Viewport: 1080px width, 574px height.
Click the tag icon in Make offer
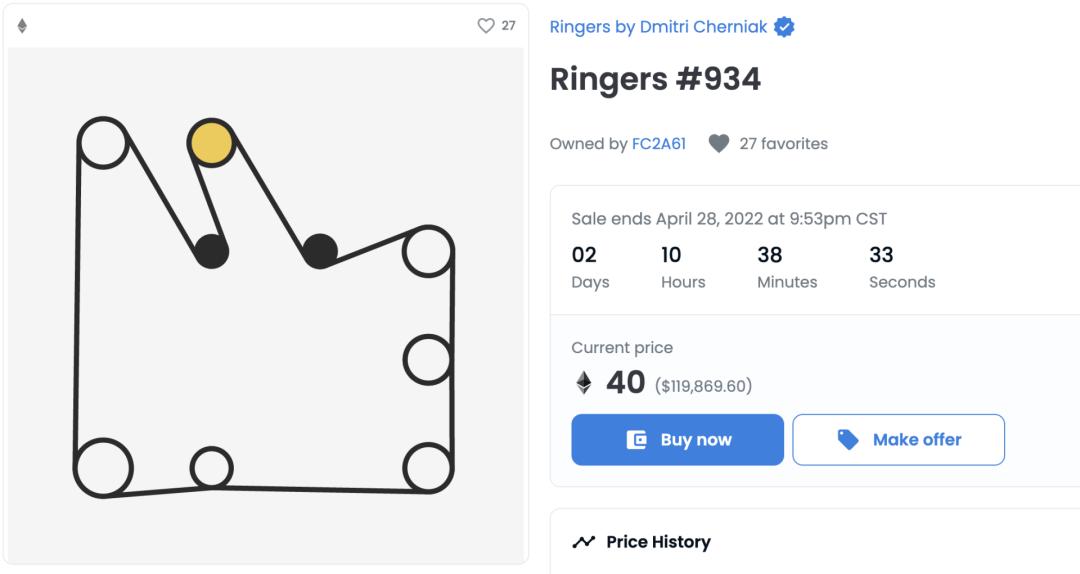848,440
